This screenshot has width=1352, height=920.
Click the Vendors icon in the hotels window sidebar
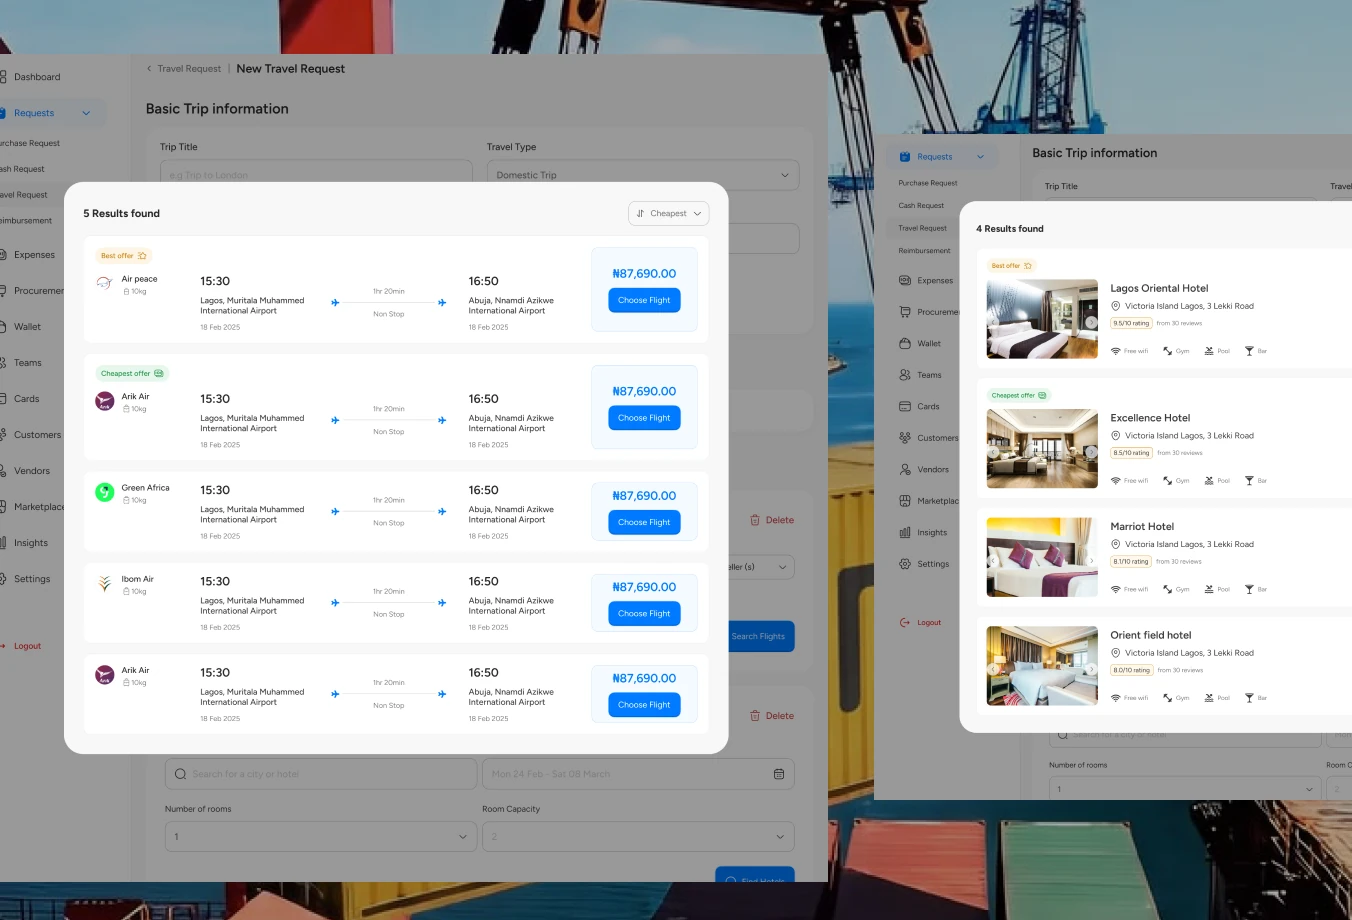pyautogui.click(x=905, y=469)
